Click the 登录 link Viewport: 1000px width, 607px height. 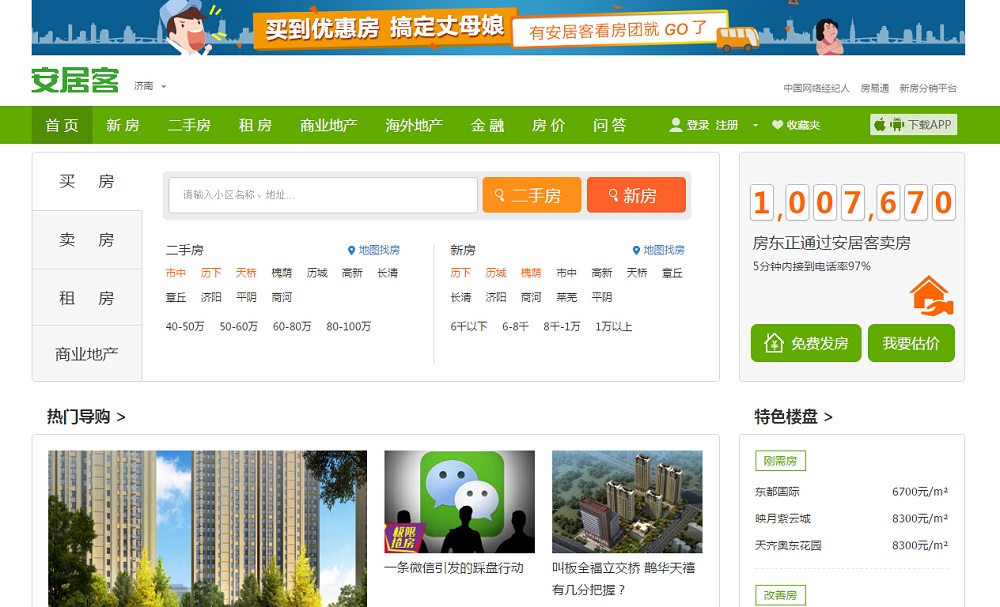pos(698,125)
